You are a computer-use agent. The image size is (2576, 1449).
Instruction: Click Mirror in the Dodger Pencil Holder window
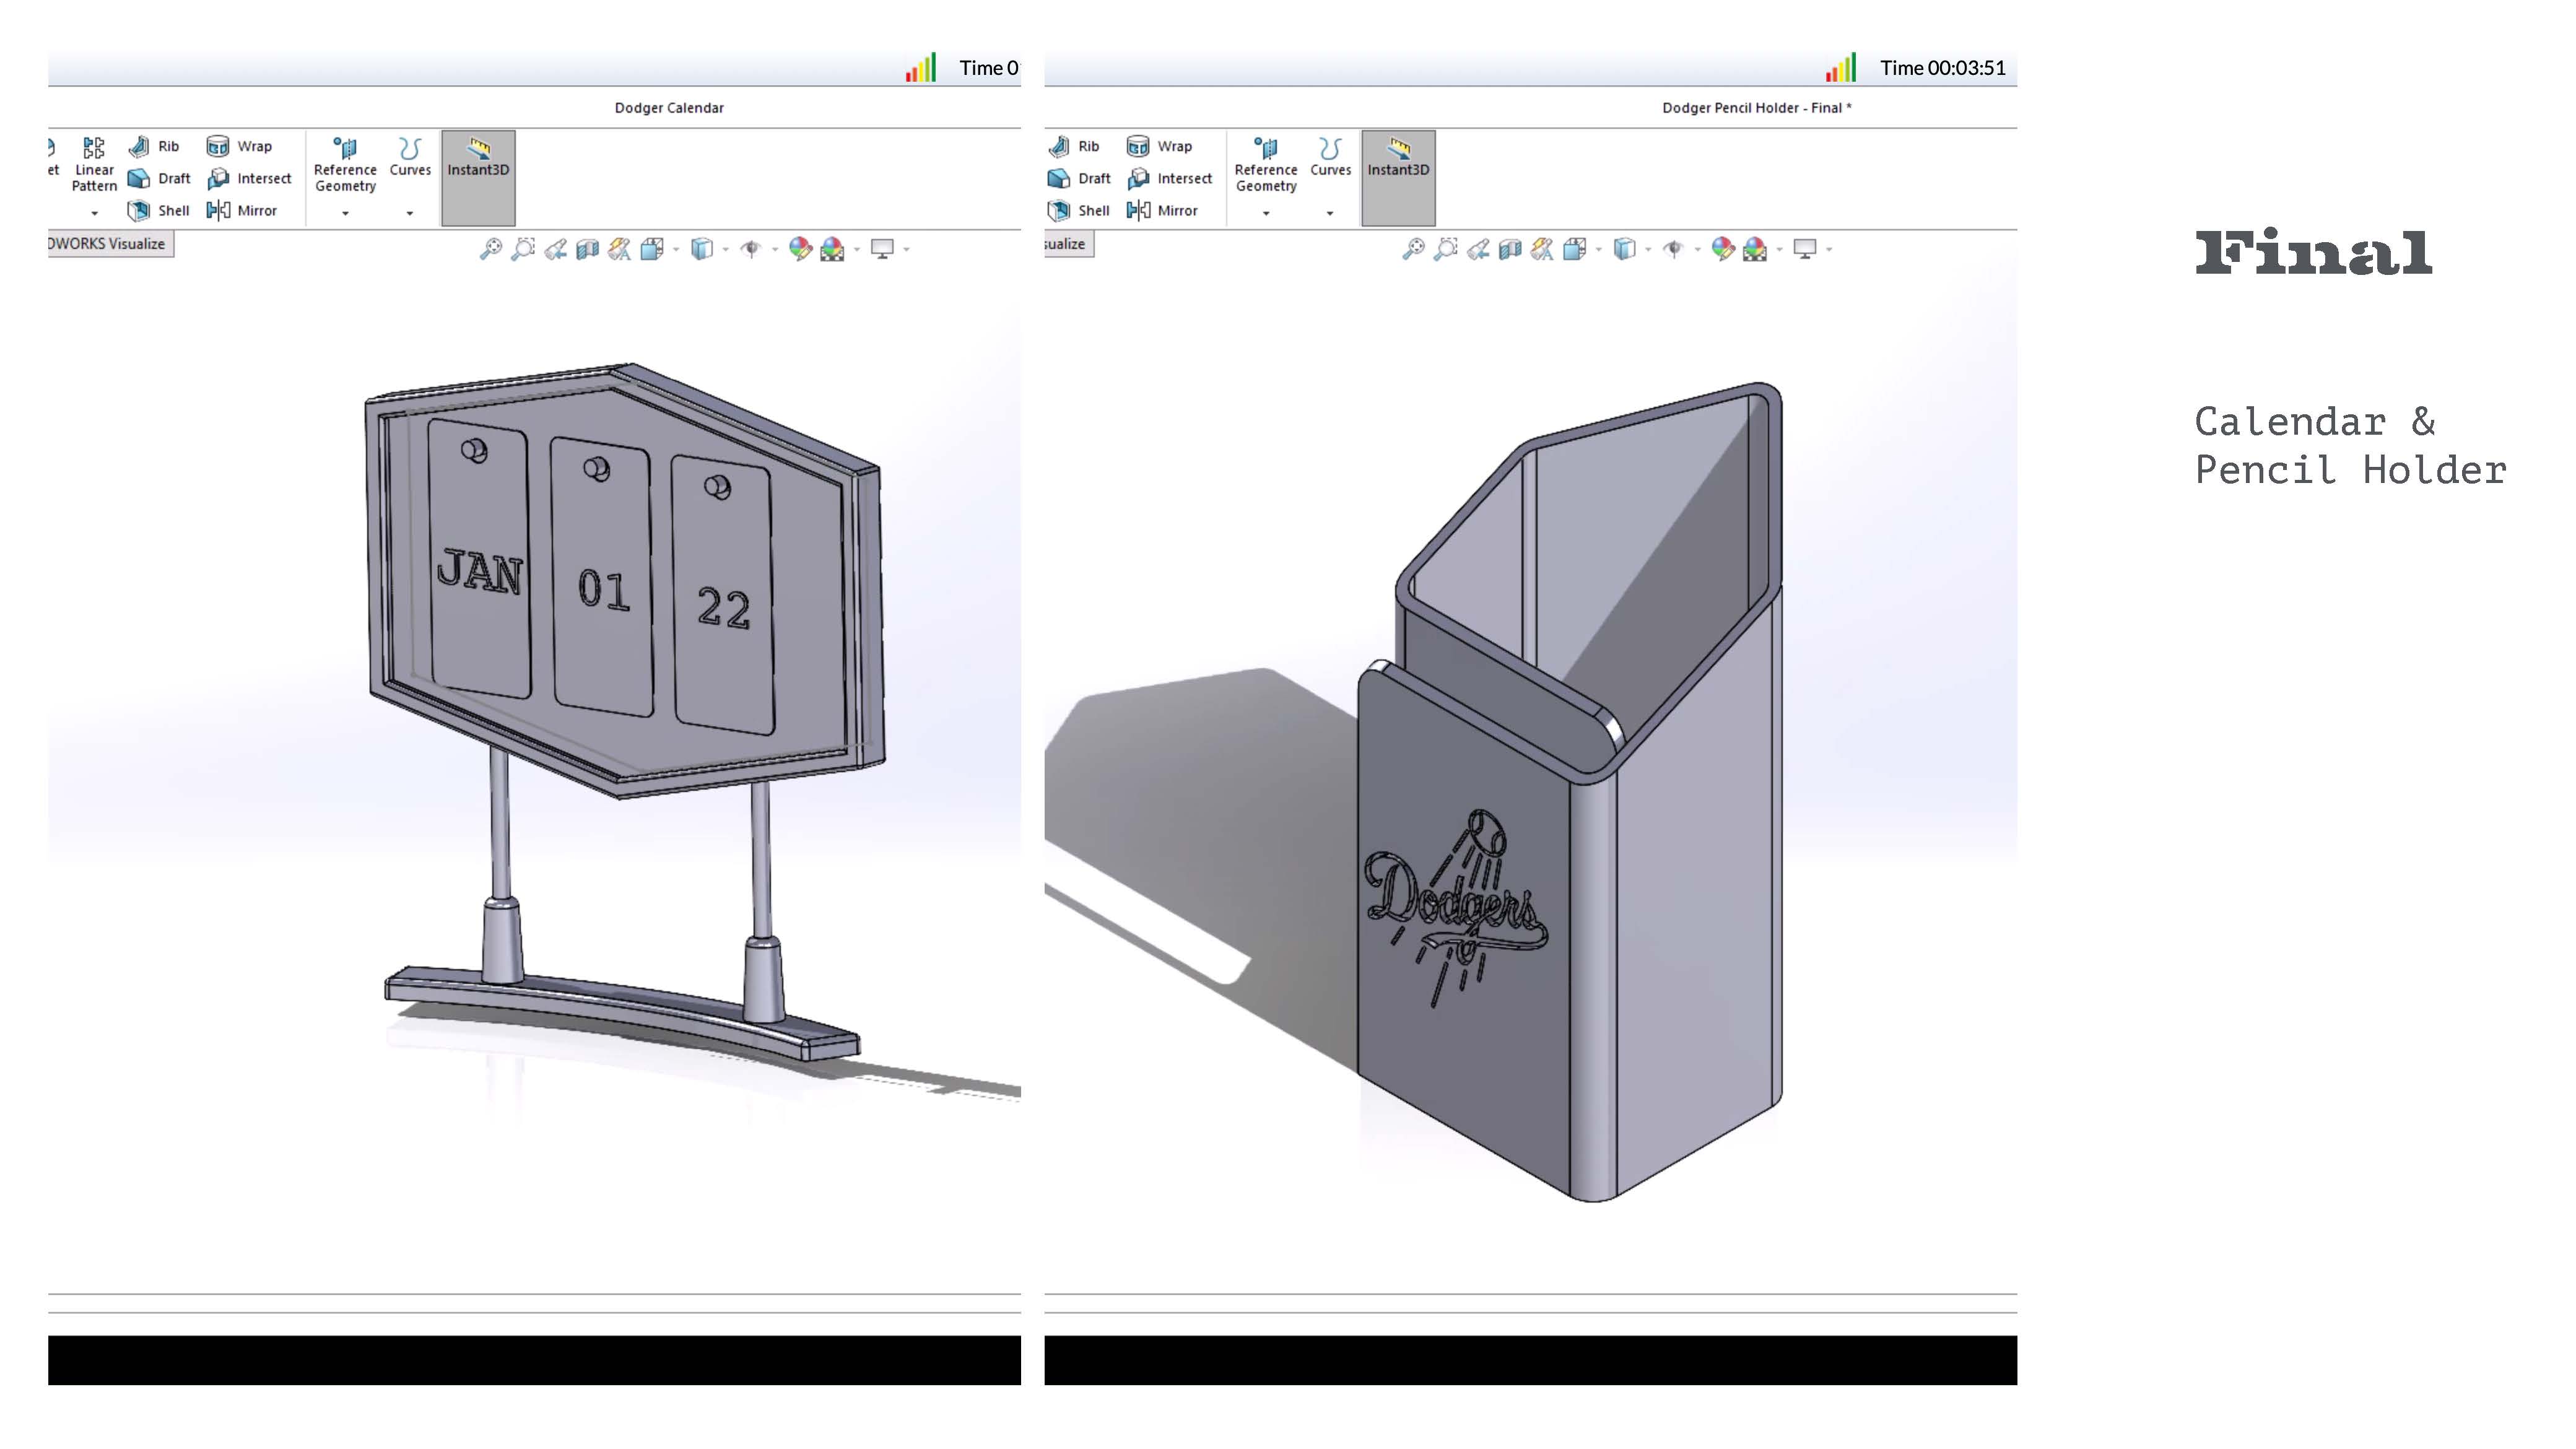[1162, 211]
